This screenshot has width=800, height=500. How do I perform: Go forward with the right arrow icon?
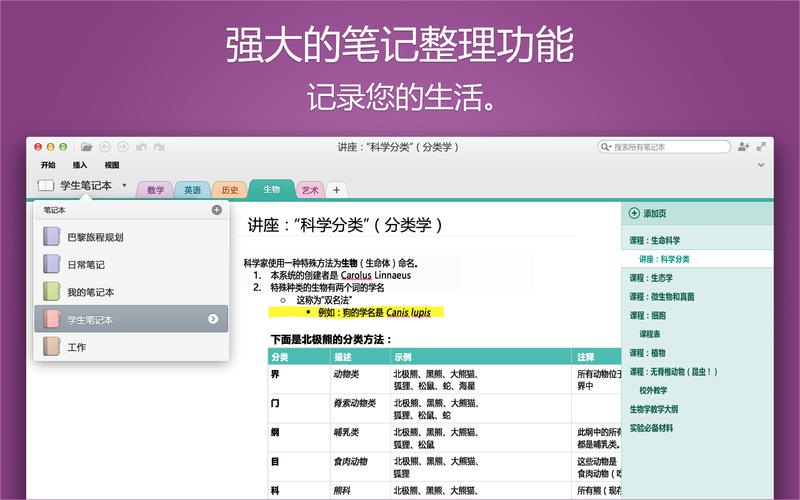coord(123,147)
